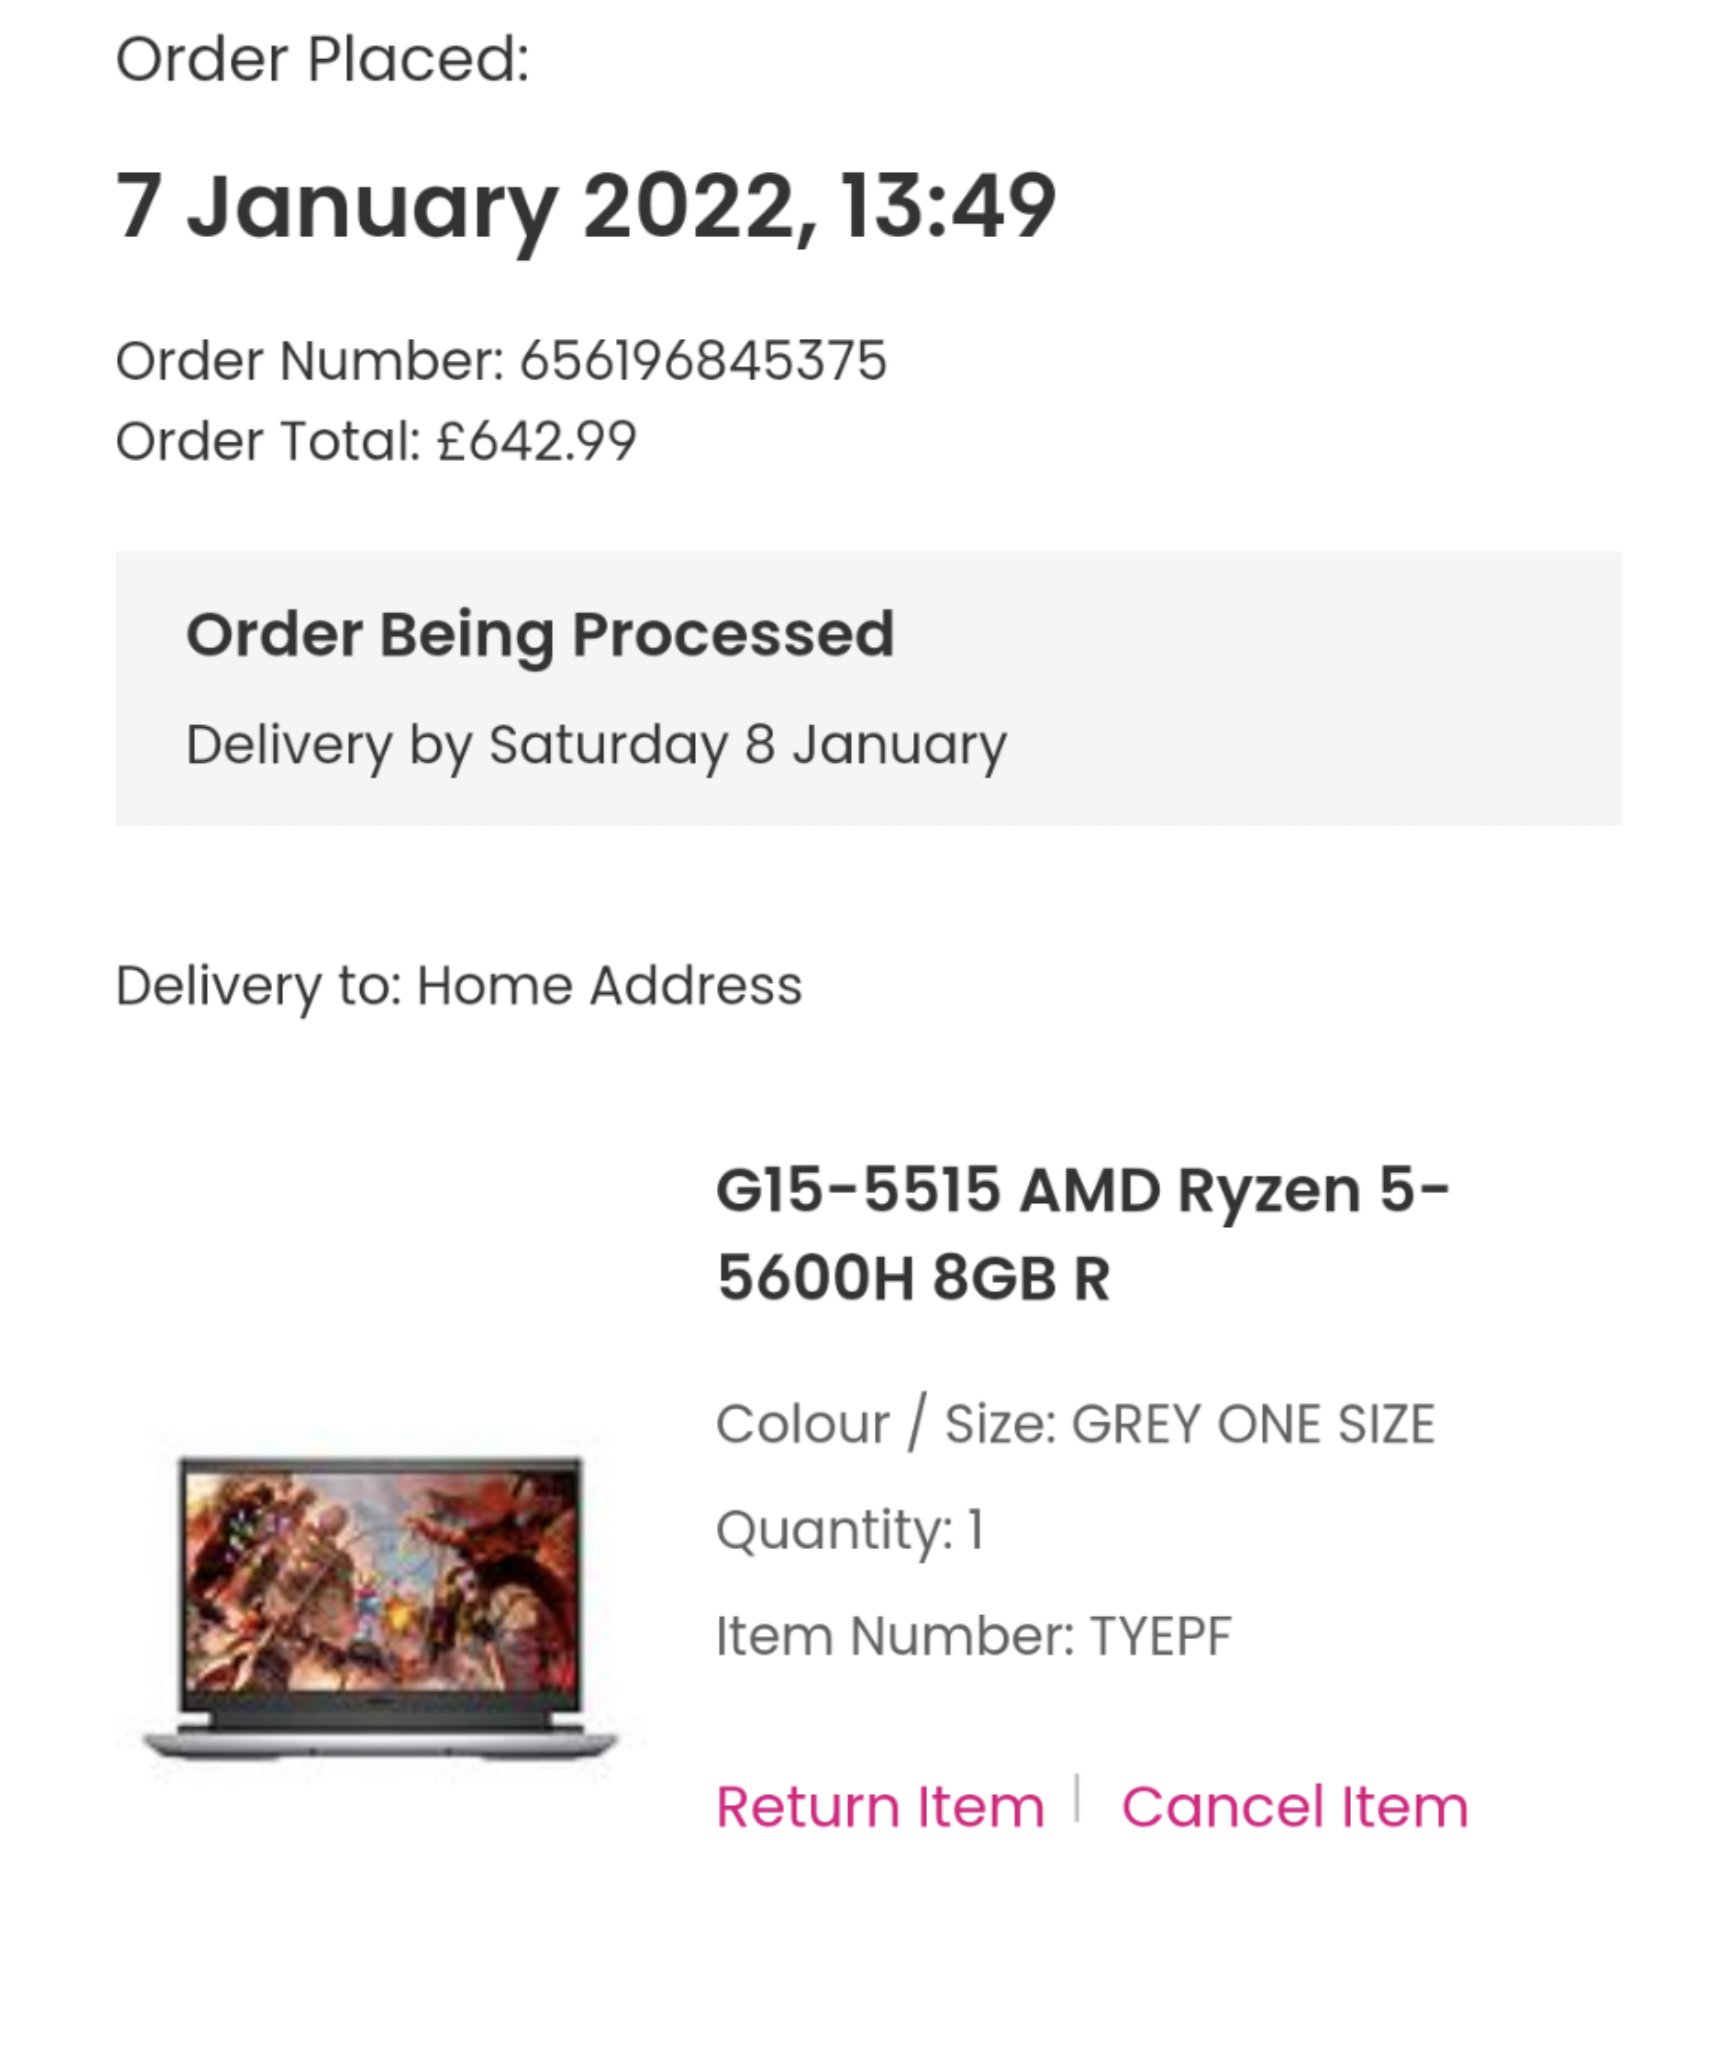
Task: Click the Cancel Item link
Action: click(1294, 1807)
